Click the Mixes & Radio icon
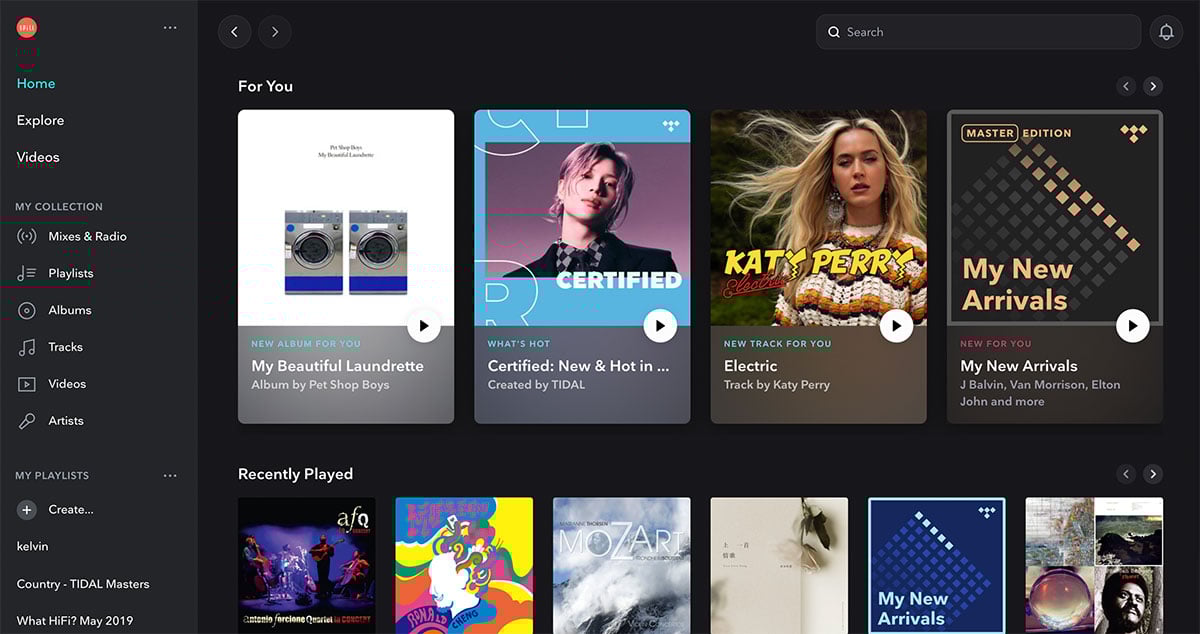Screen dimensions: 1200x634 tap(27, 237)
